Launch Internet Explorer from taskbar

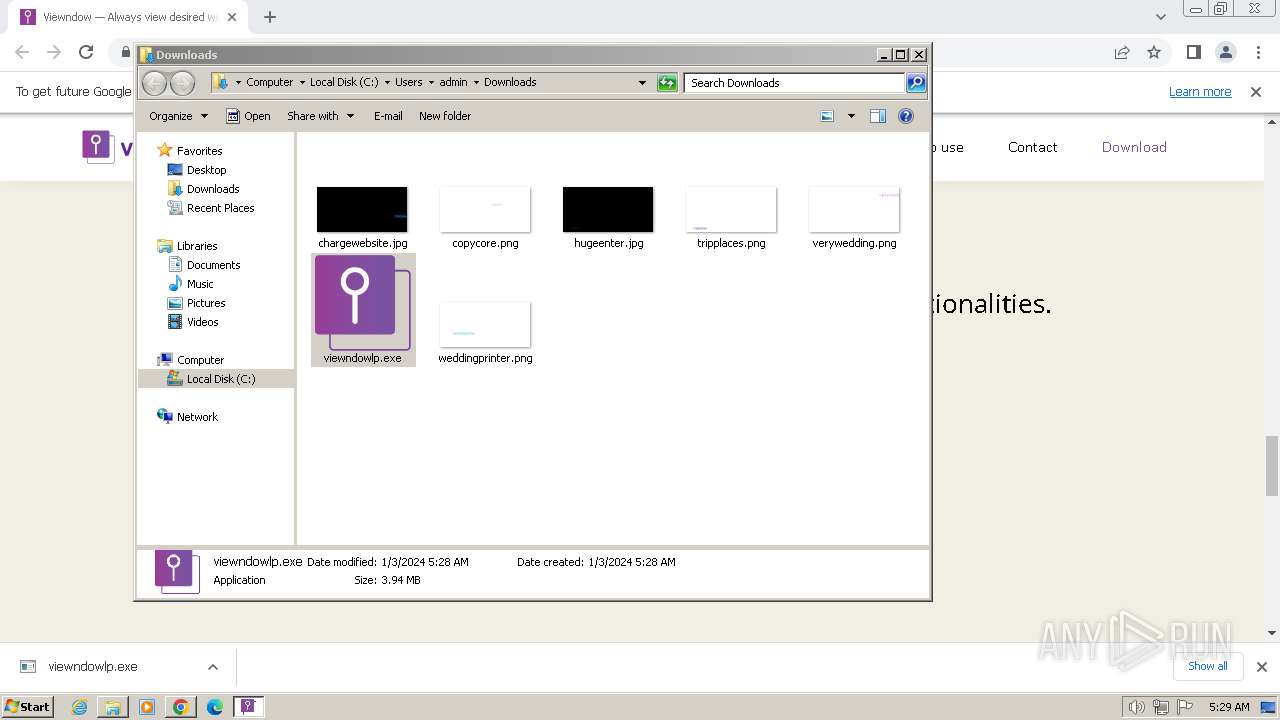pos(80,707)
